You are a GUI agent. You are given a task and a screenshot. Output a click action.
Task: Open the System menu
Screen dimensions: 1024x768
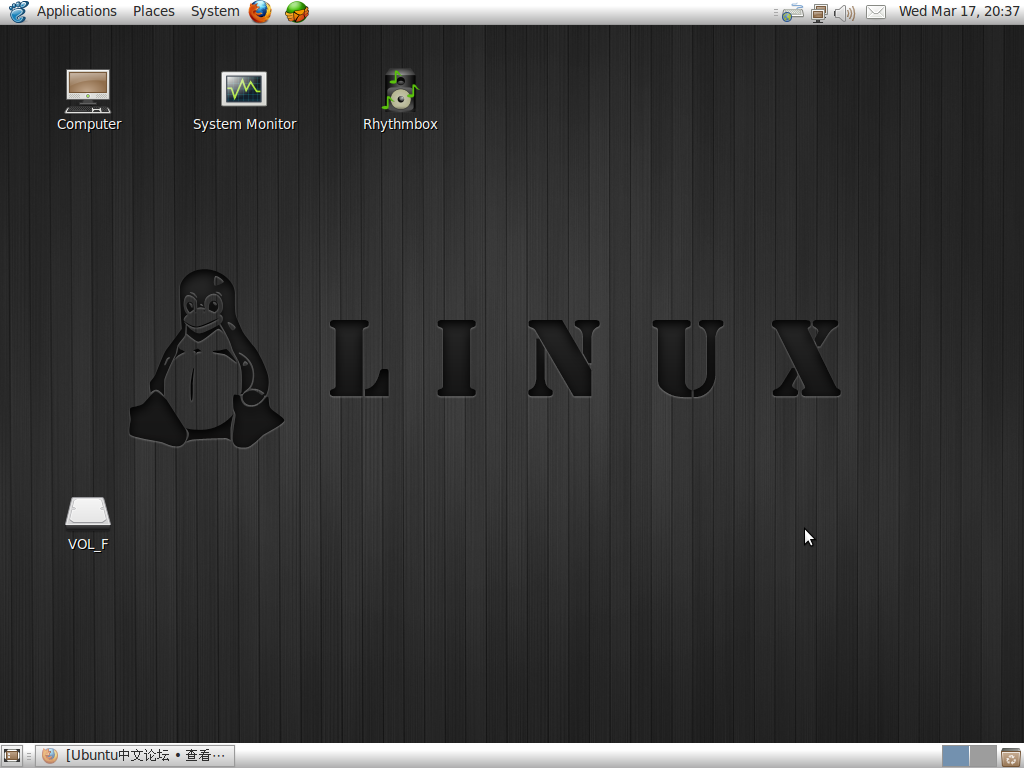[215, 12]
